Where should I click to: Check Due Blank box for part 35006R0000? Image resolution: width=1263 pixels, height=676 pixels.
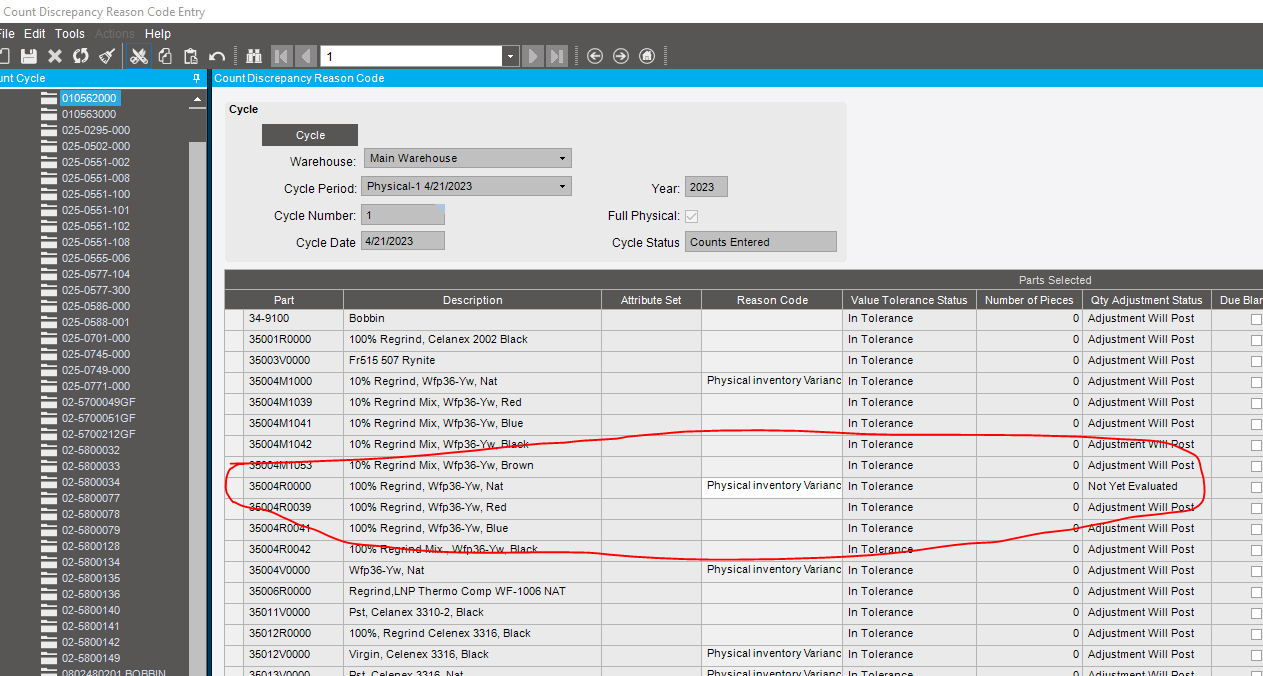(x=1256, y=592)
